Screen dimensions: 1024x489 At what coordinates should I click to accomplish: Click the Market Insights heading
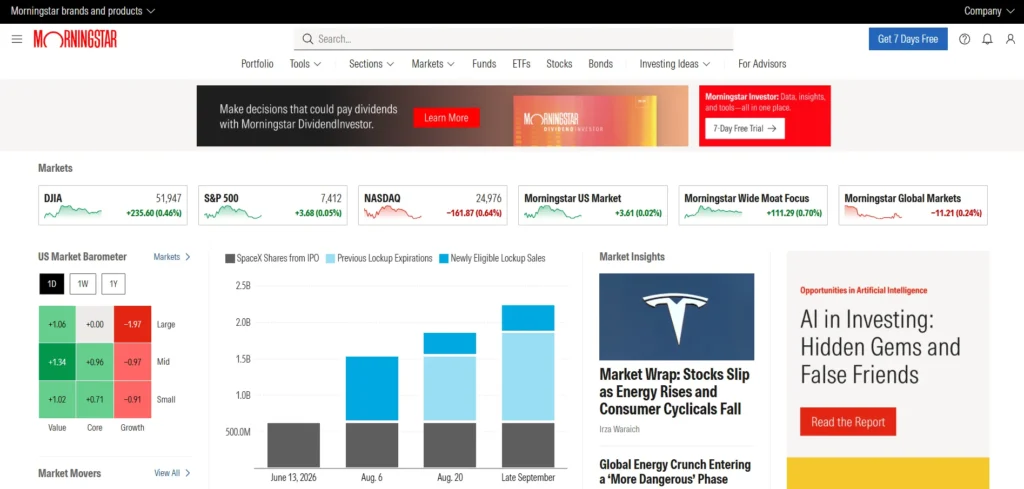(632, 257)
